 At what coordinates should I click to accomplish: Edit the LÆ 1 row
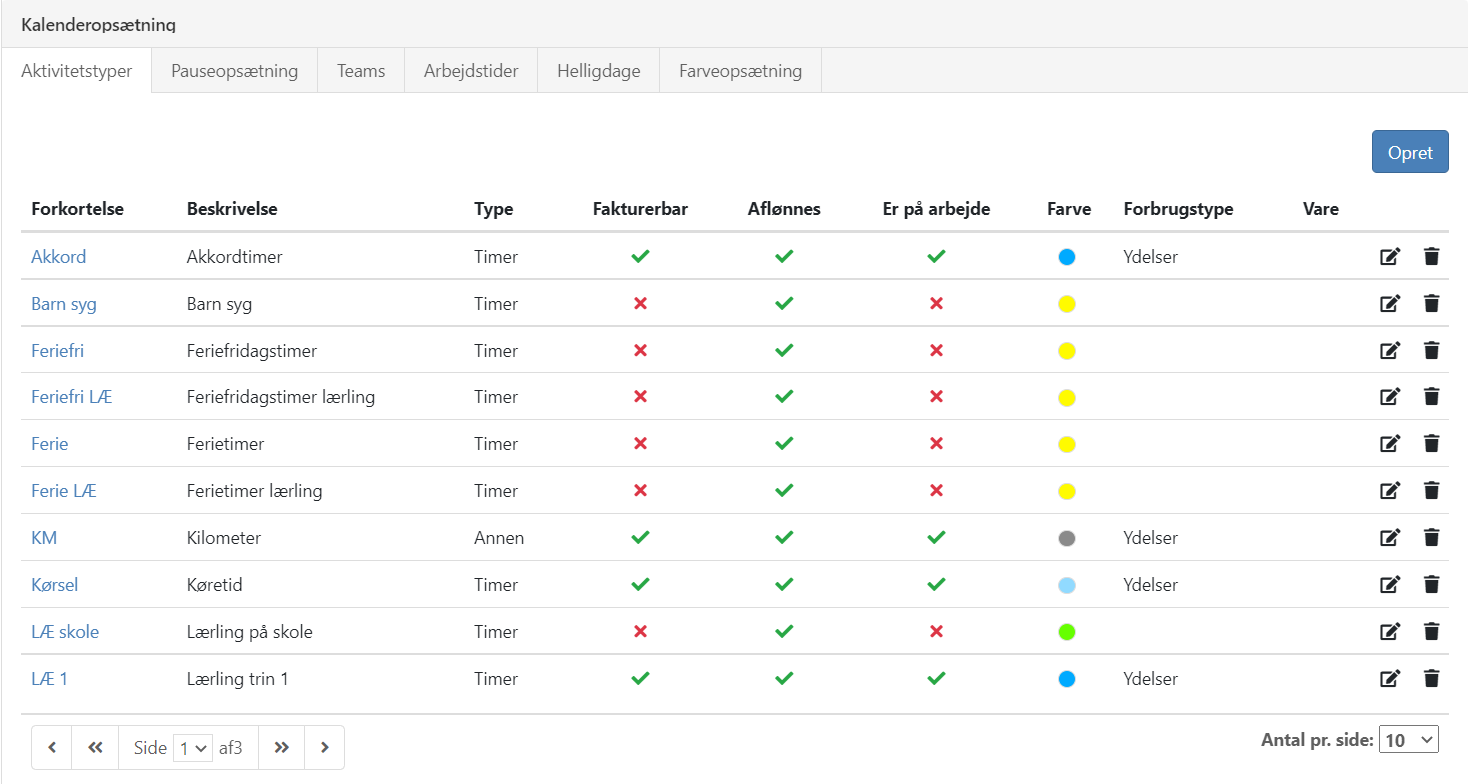pyautogui.click(x=1390, y=679)
